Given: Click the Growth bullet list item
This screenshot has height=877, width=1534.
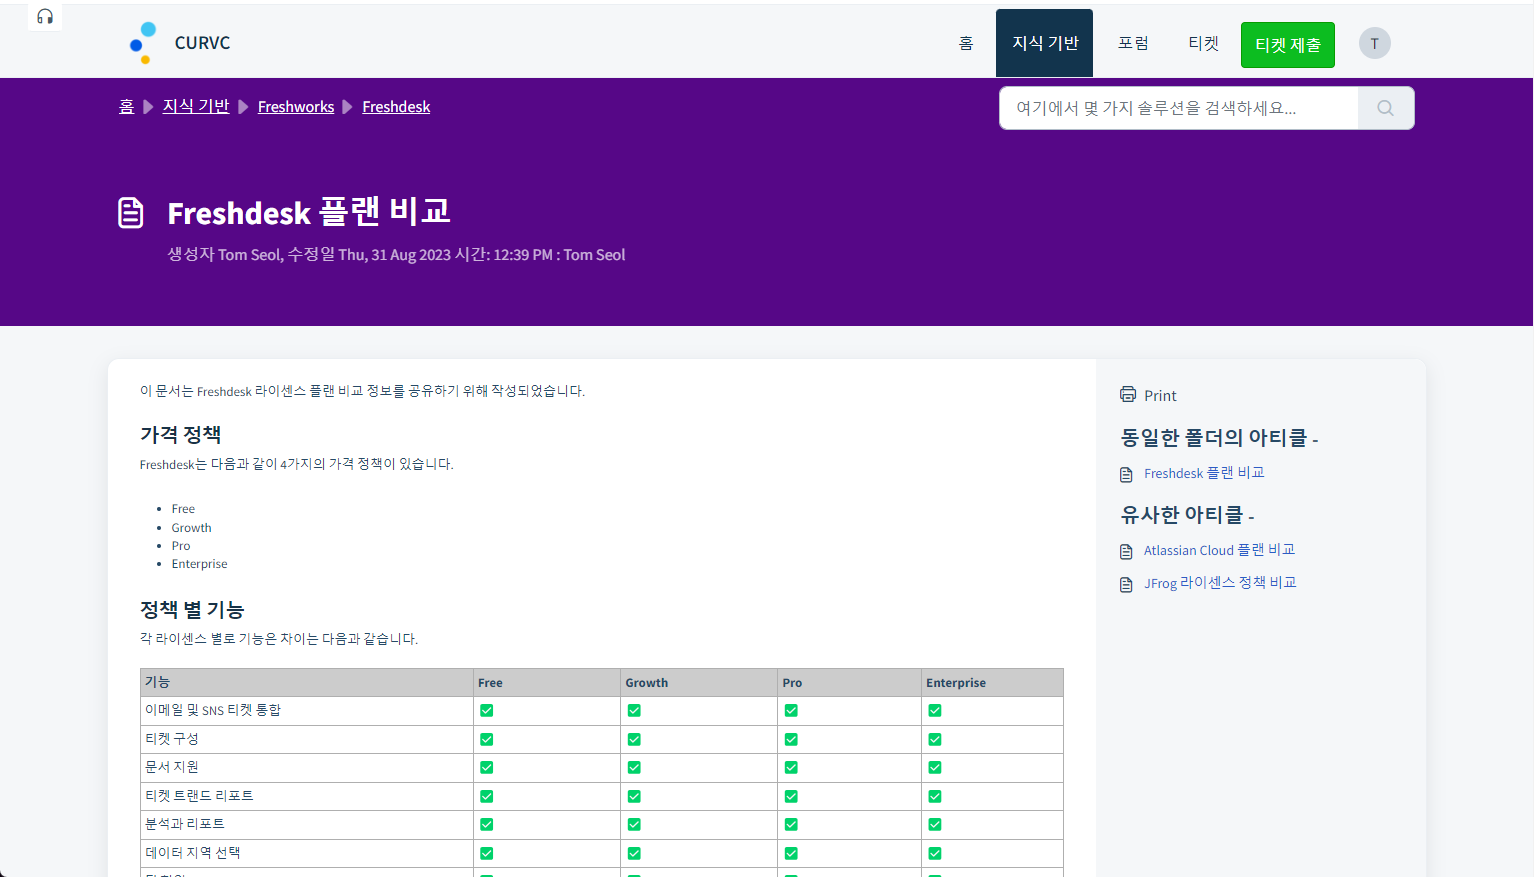Looking at the screenshot, I should (x=191, y=528).
